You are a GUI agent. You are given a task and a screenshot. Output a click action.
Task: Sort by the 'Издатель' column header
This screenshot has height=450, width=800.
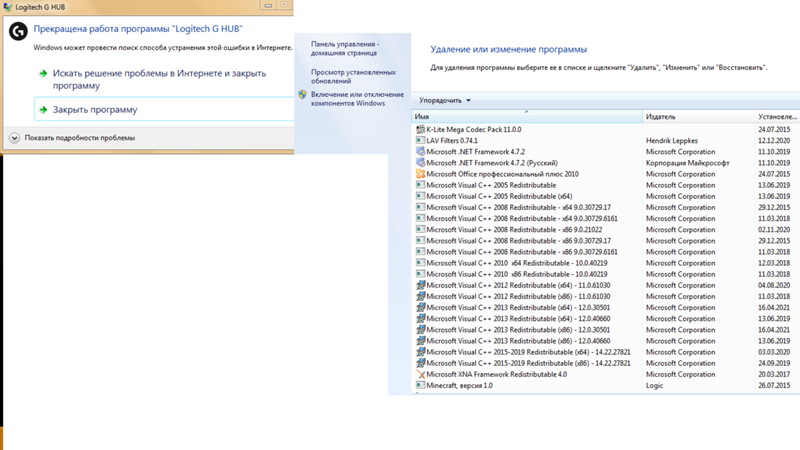click(698, 117)
